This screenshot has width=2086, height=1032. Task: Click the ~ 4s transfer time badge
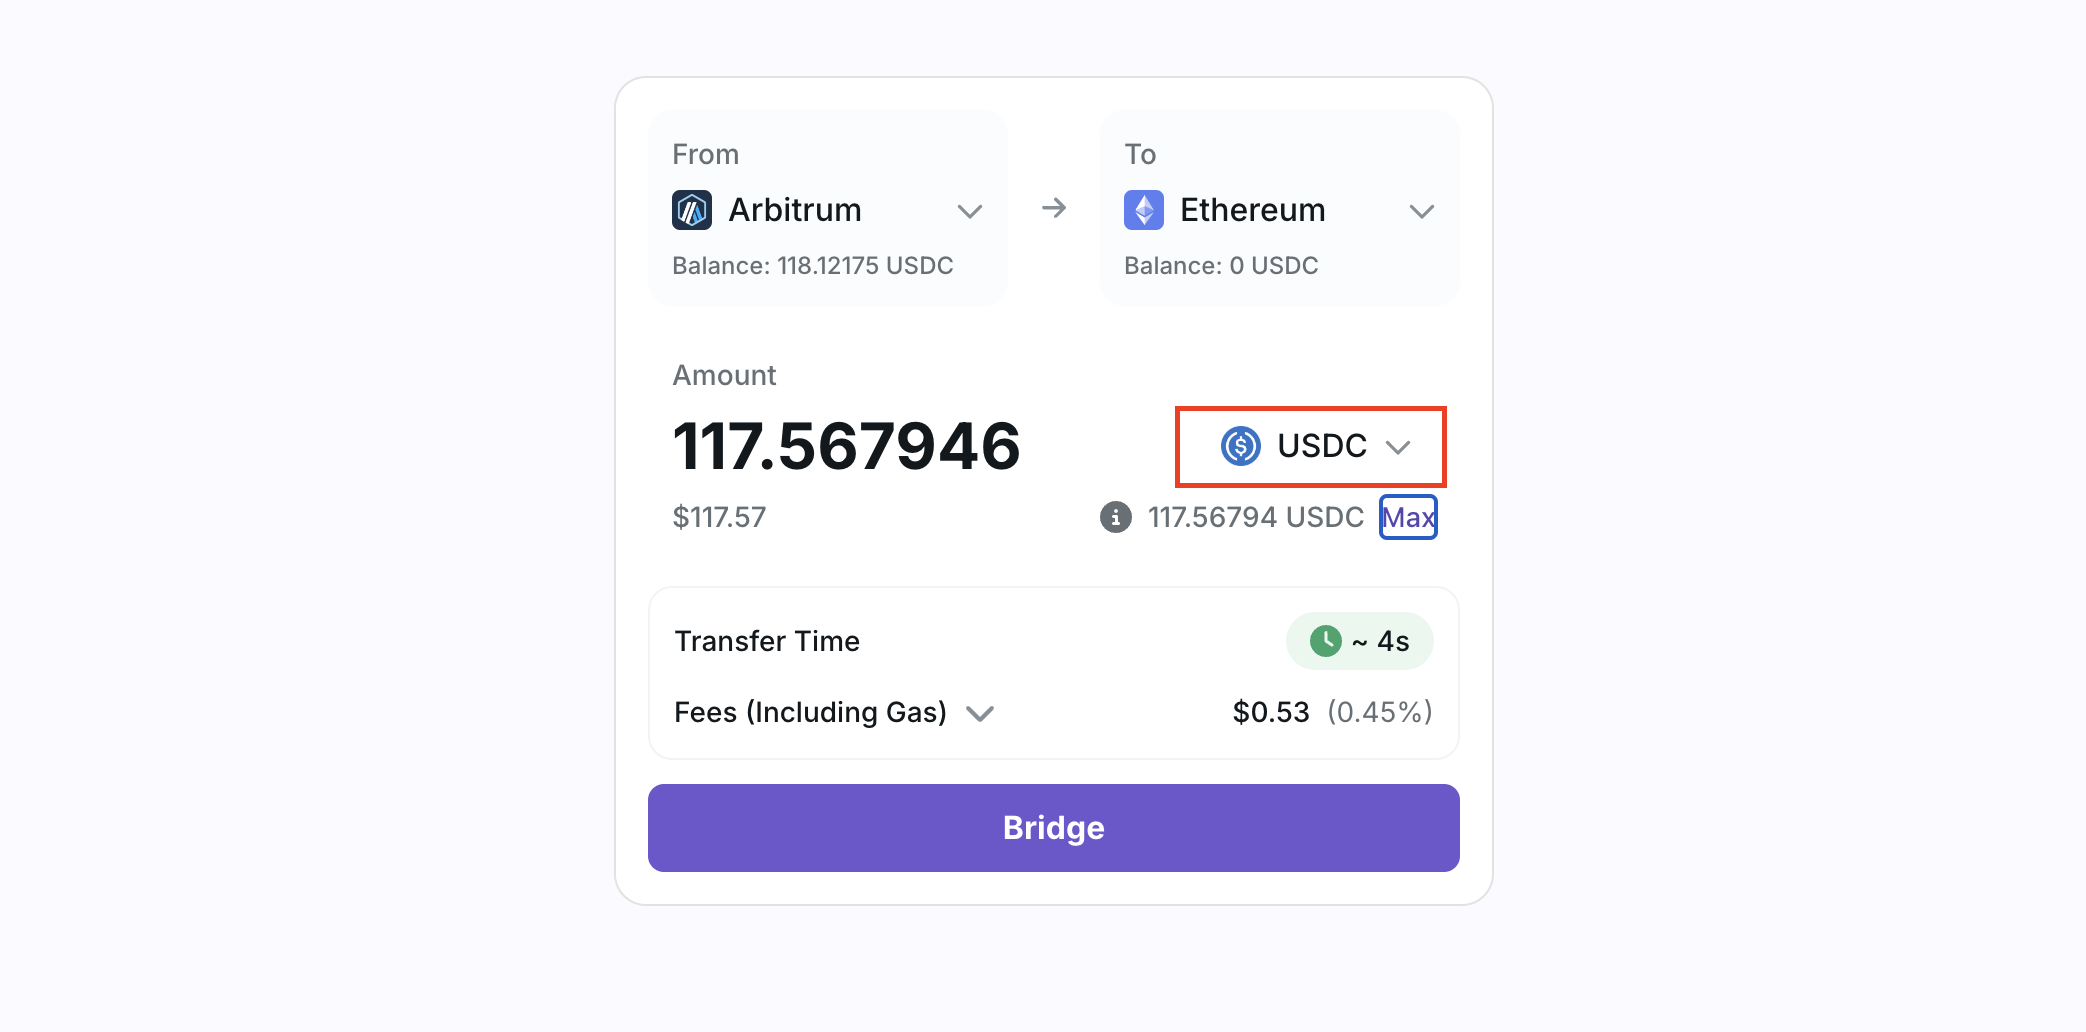pyautogui.click(x=1380, y=641)
